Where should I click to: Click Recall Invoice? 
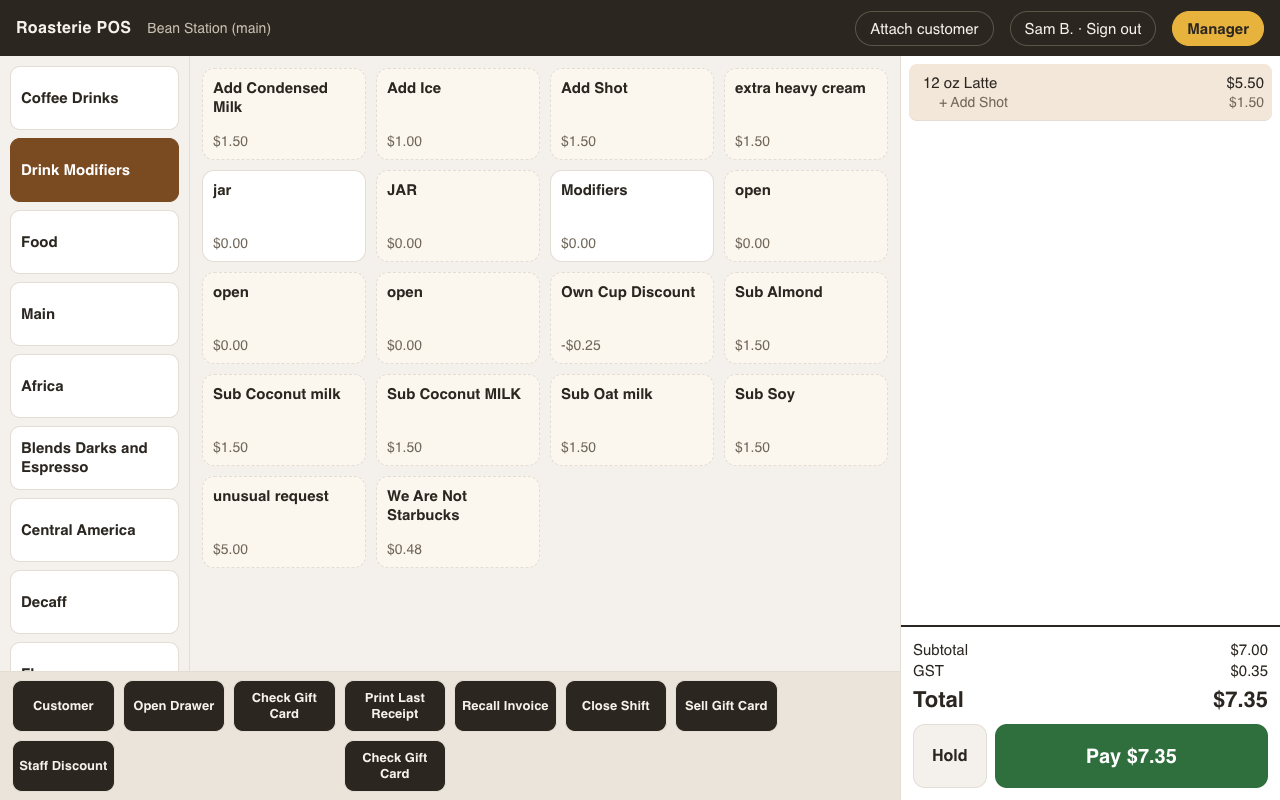pyautogui.click(x=505, y=706)
